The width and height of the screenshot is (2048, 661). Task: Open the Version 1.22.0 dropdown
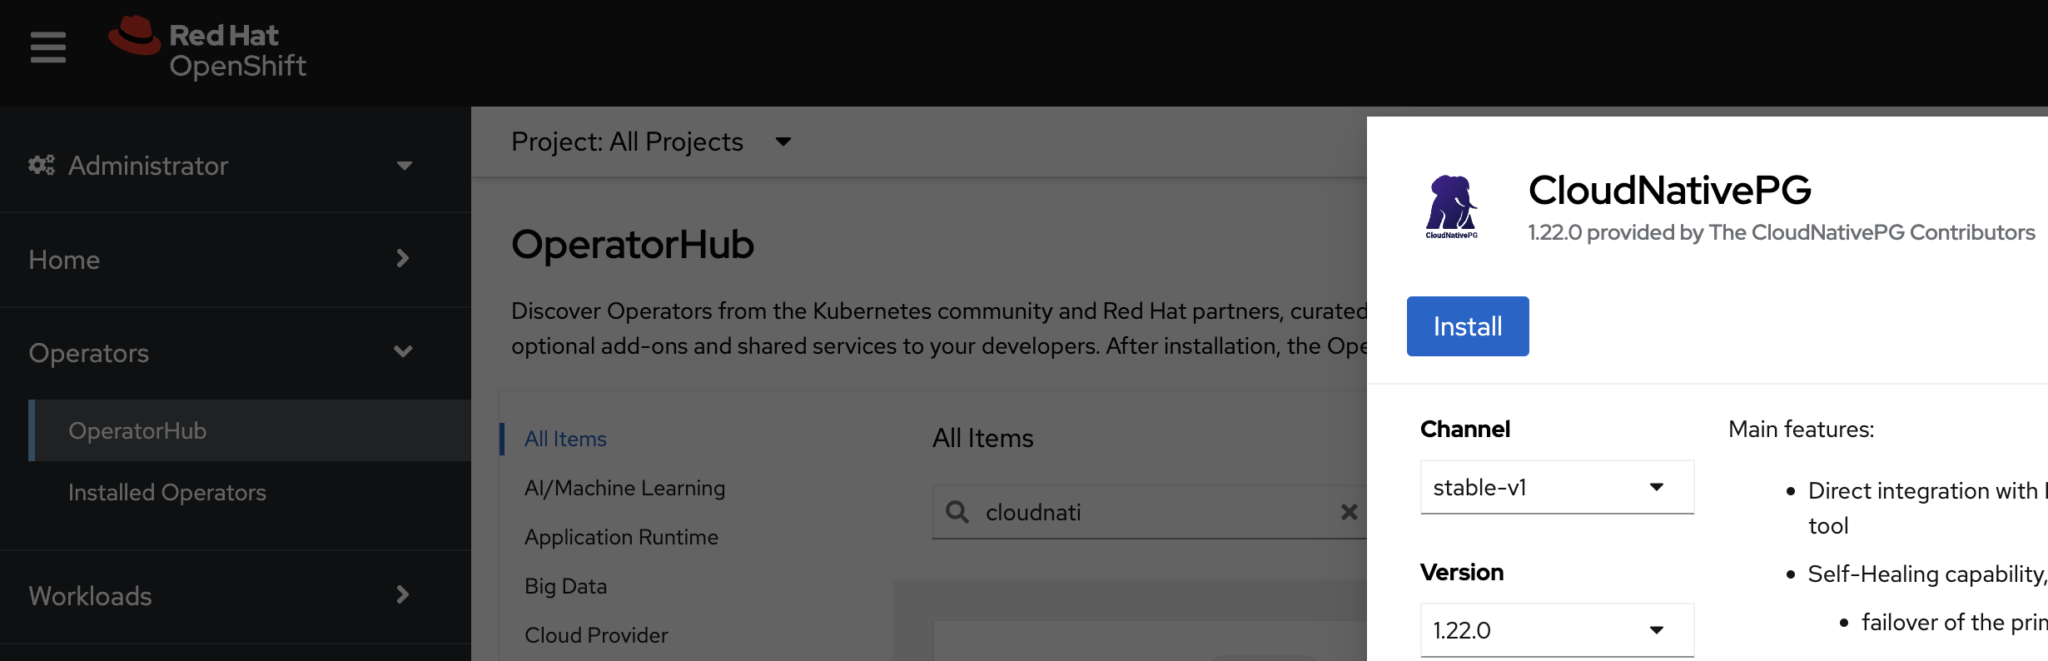(1556, 630)
